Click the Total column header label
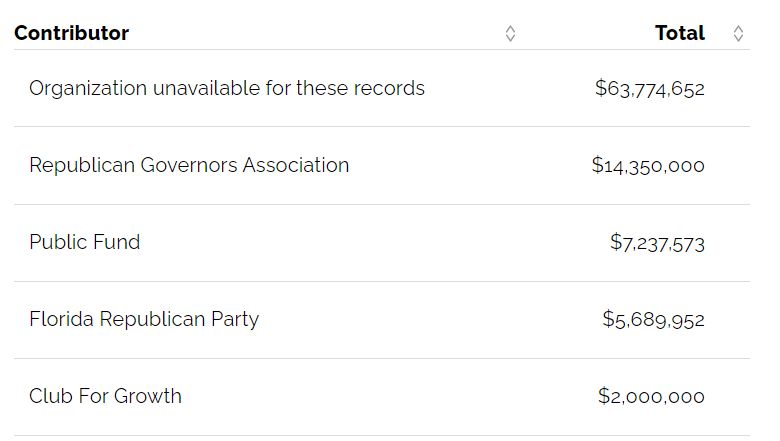This screenshot has width=780, height=441. [x=680, y=33]
